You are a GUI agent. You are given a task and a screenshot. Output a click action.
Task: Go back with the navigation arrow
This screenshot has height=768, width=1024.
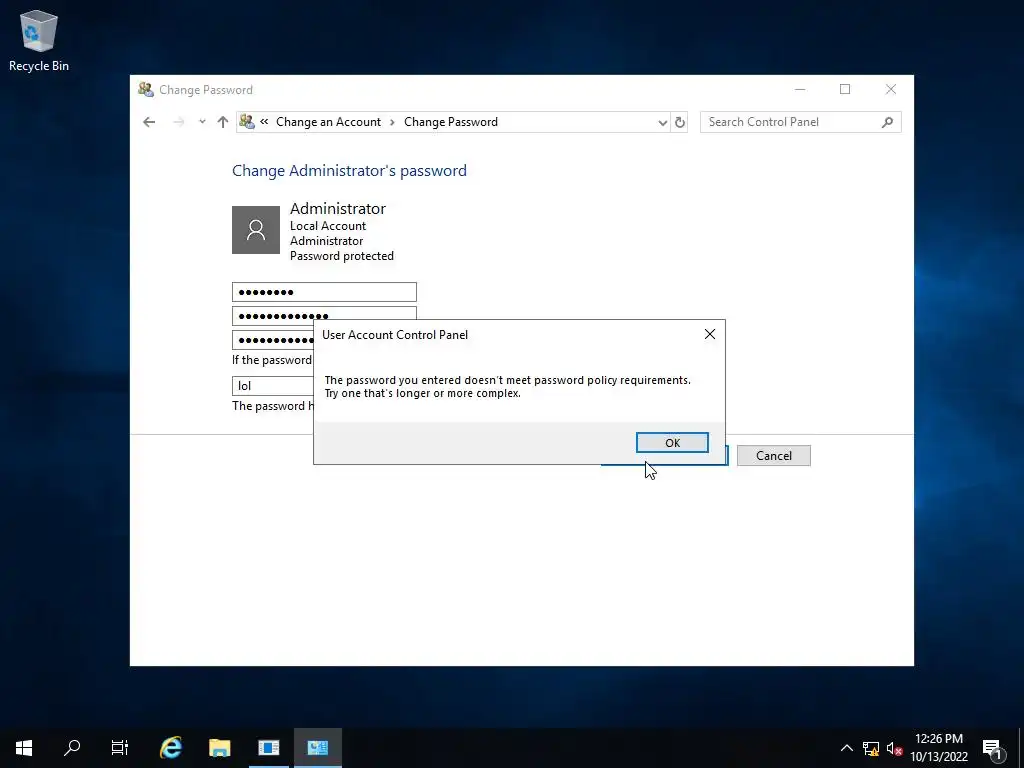149,122
